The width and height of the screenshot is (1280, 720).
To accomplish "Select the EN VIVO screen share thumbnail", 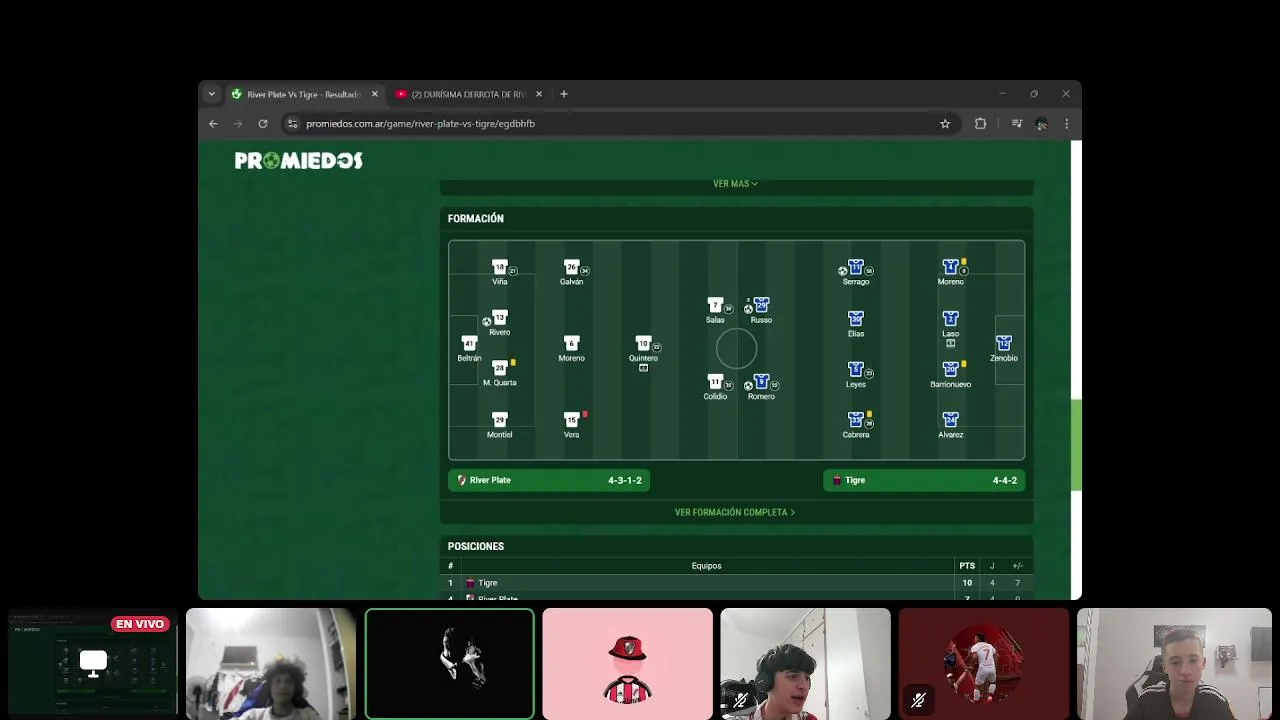I will [x=93, y=664].
